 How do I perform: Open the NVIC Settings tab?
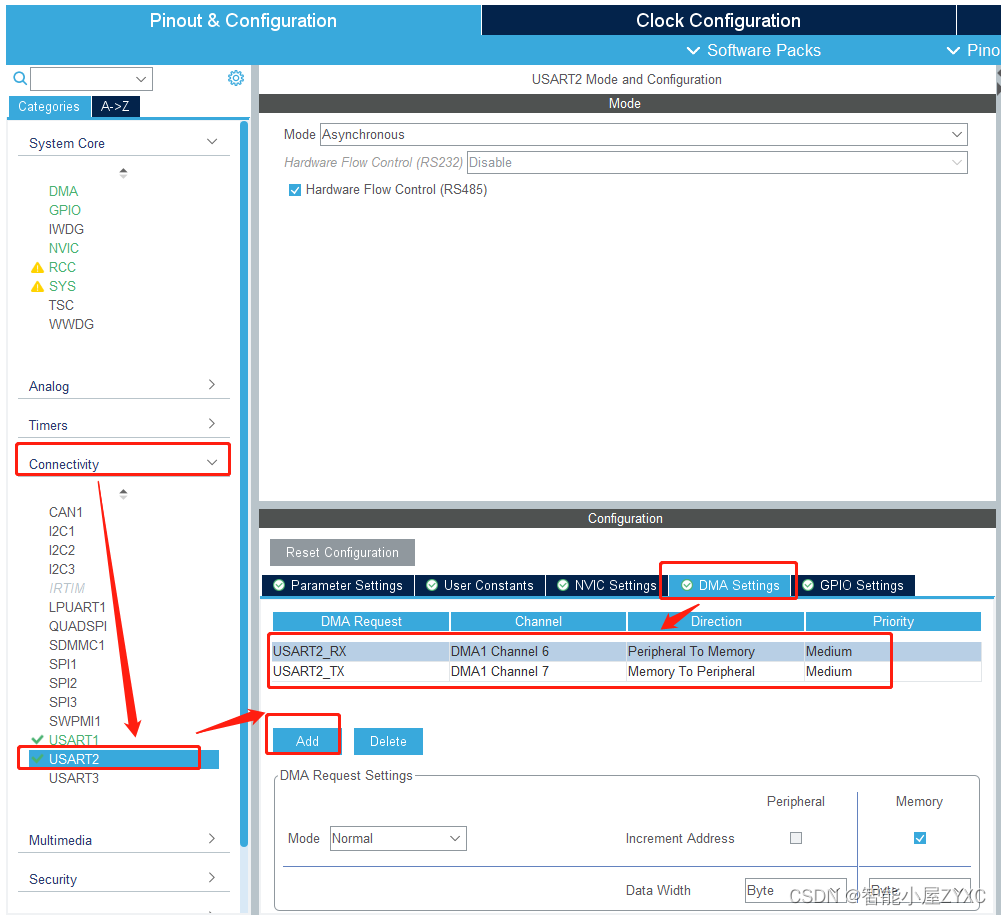click(x=606, y=586)
